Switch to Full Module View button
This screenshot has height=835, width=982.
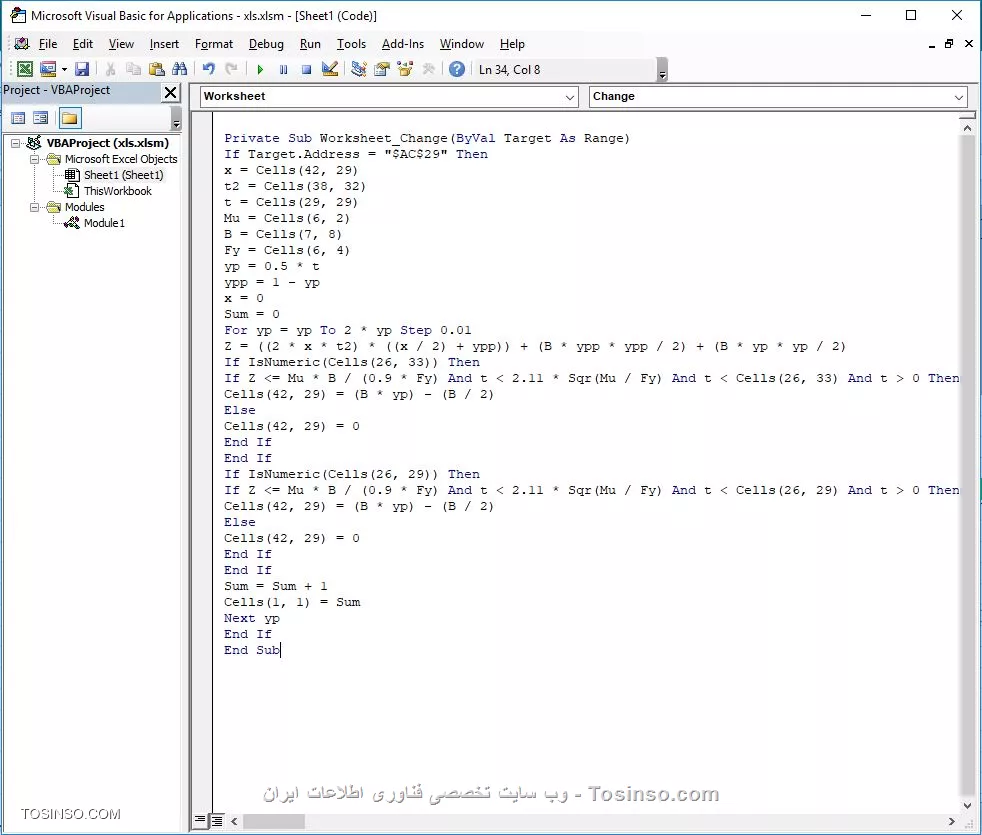coord(217,820)
